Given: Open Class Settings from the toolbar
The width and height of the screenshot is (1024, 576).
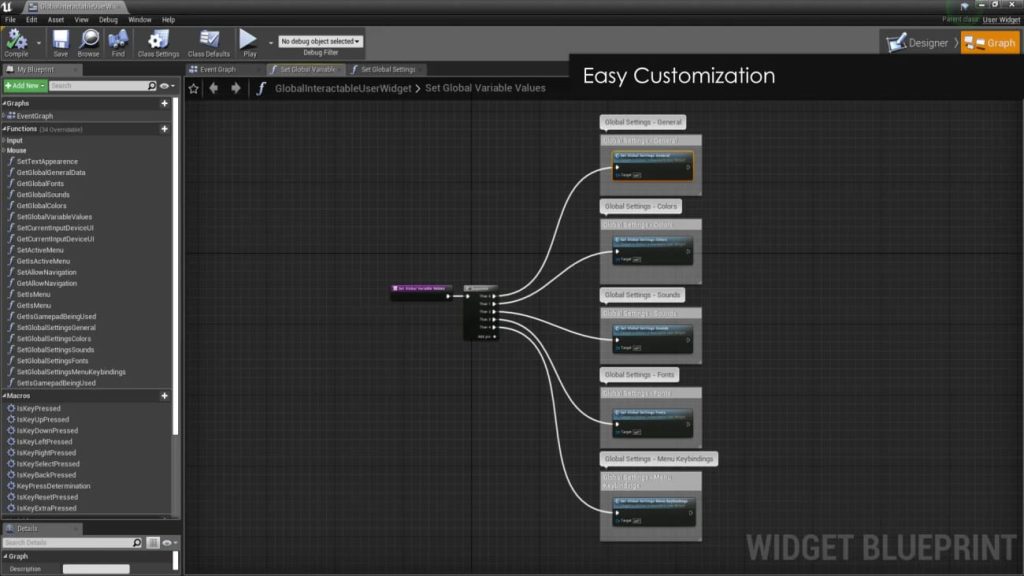Looking at the screenshot, I should point(158,42).
